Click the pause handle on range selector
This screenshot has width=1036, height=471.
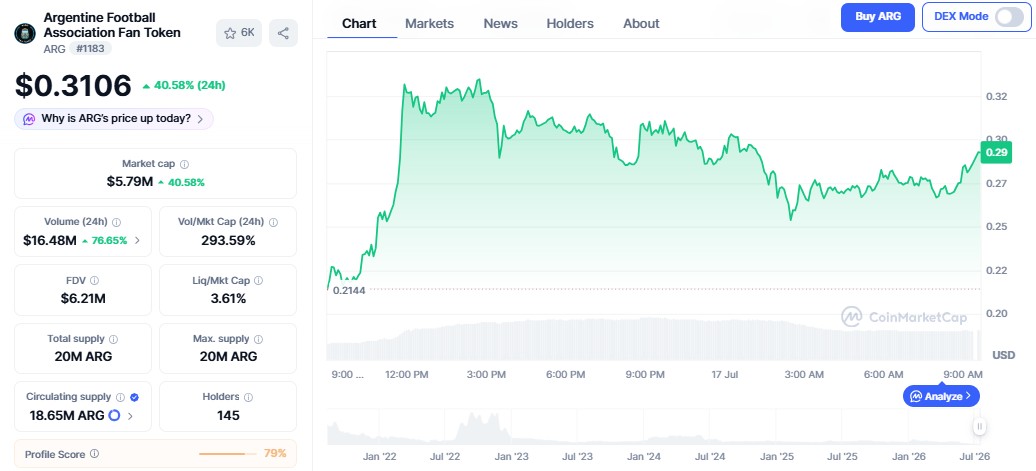[x=980, y=427]
